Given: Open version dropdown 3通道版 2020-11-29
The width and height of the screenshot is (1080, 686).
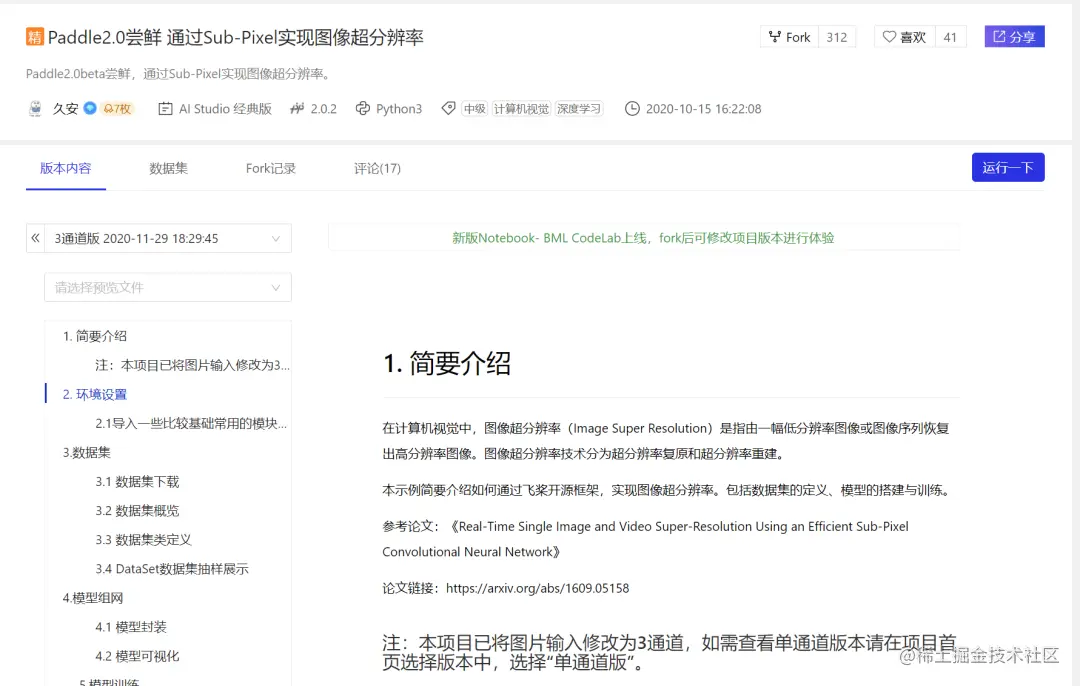Looking at the screenshot, I should point(167,238).
